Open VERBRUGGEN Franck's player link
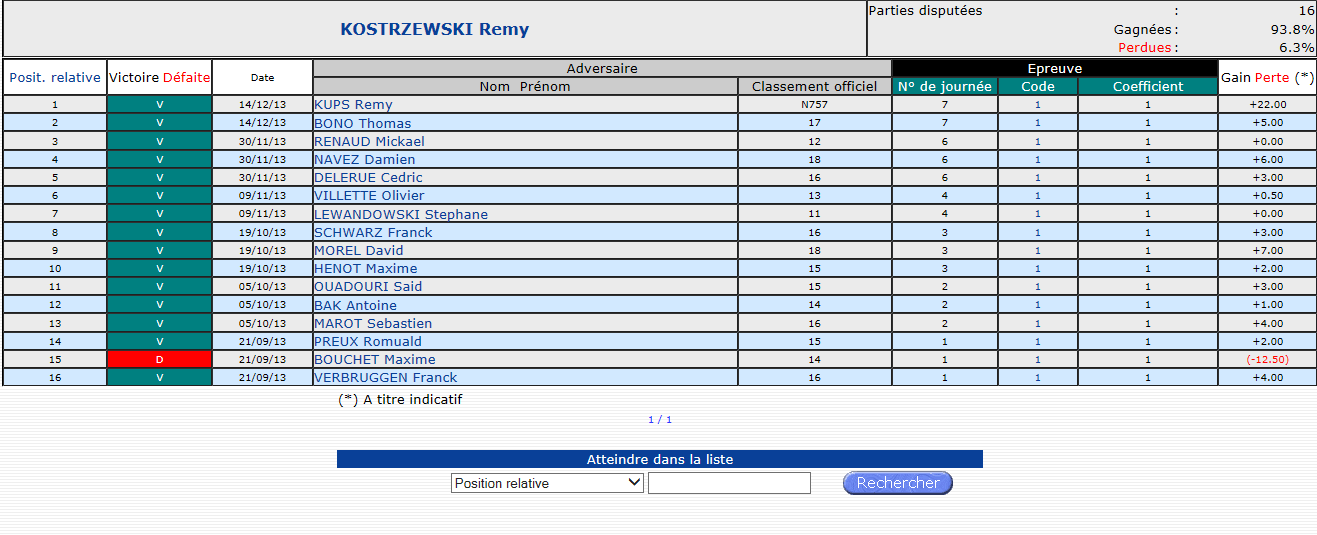1317x535 pixels. [x=385, y=377]
